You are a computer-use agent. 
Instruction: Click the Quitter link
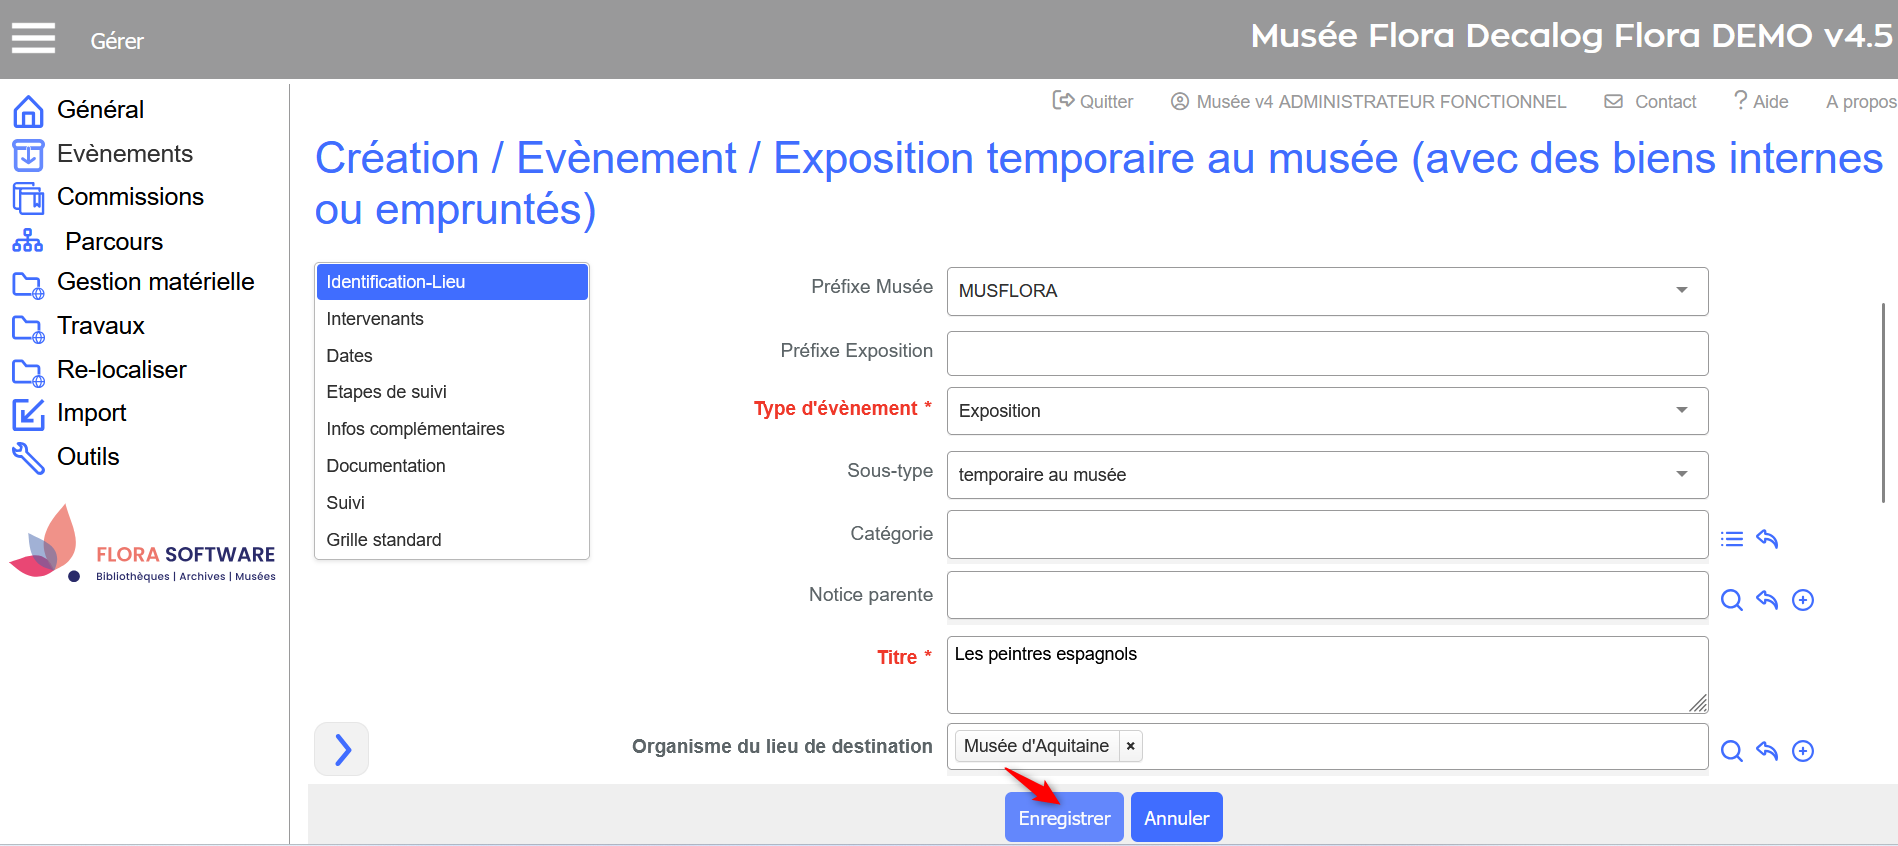[1093, 102]
